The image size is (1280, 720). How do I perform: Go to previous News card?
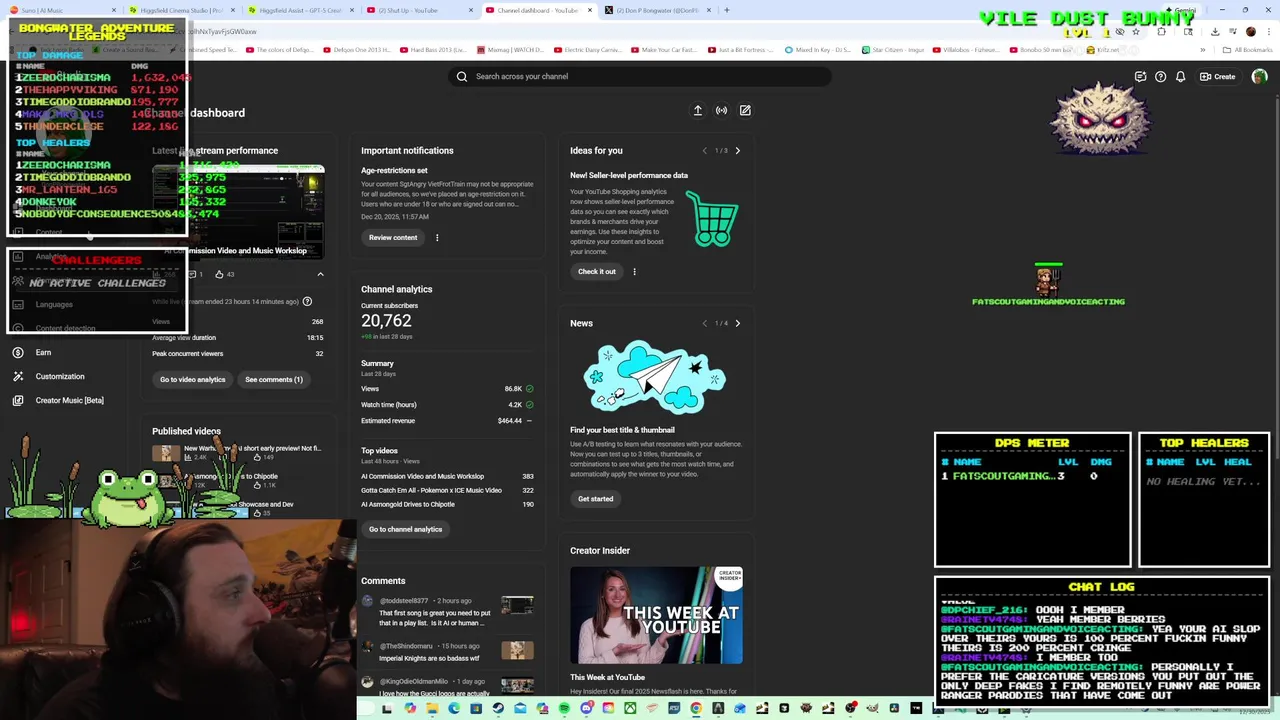point(704,323)
